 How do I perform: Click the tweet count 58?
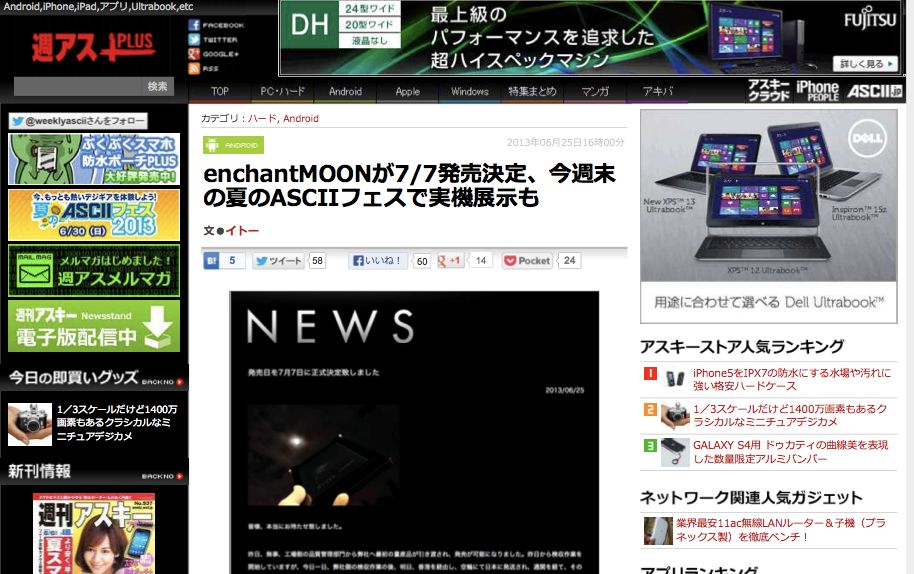(317, 260)
